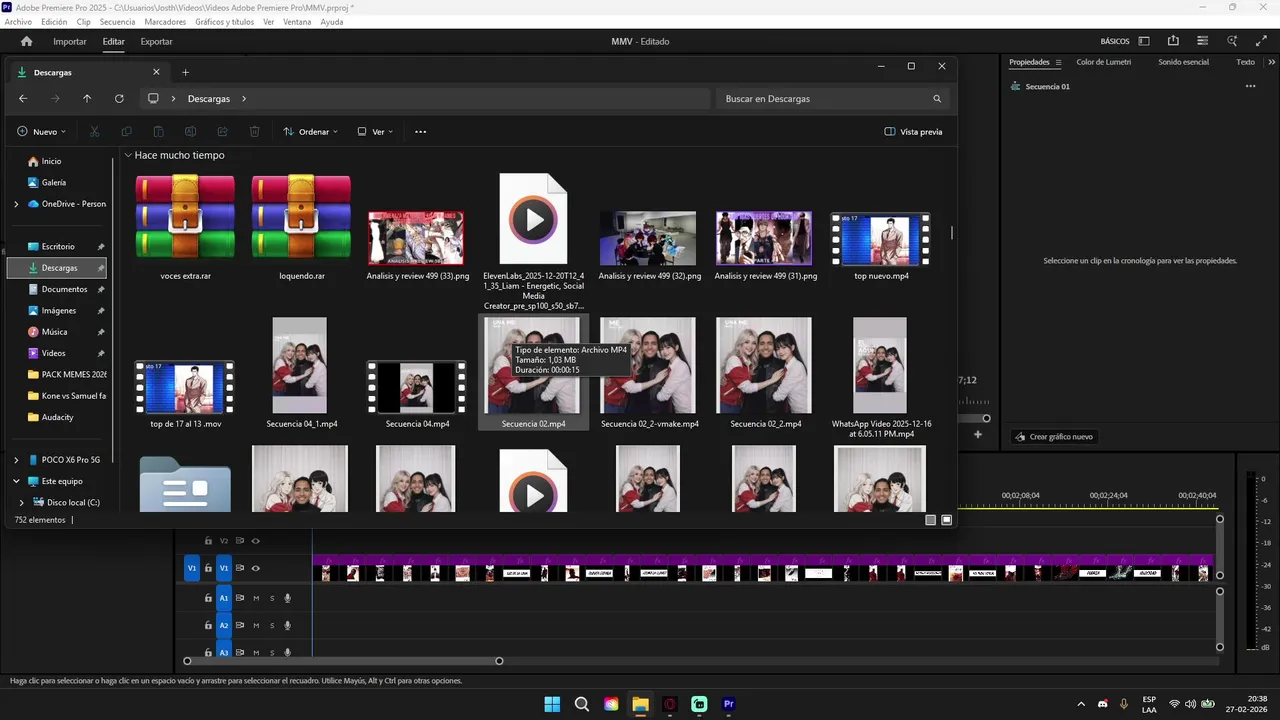Click the Premiere home icon
The width and height of the screenshot is (1280, 720).
click(27, 42)
